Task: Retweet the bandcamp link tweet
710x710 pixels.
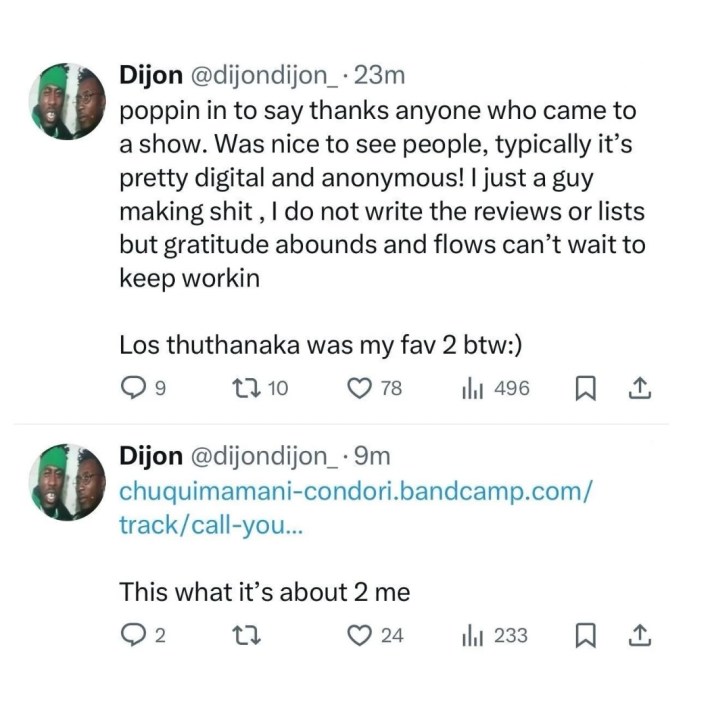Action: pos(241,635)
